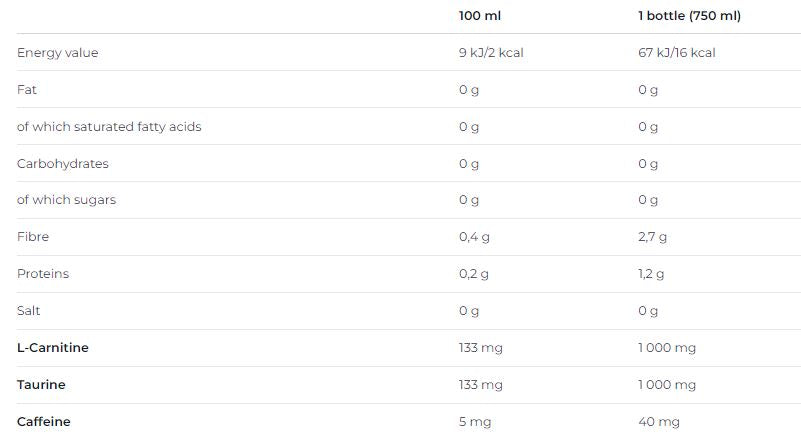Image resolution: width=801 pixels, height=440 pixels.
Task: Select the "5 mg" caffeine value
Action: [475, 422]
